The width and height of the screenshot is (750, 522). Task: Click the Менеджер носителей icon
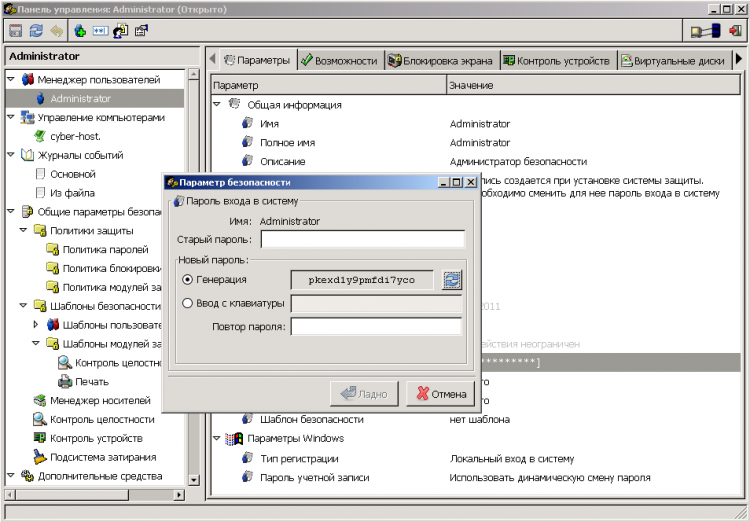point(40,400)
